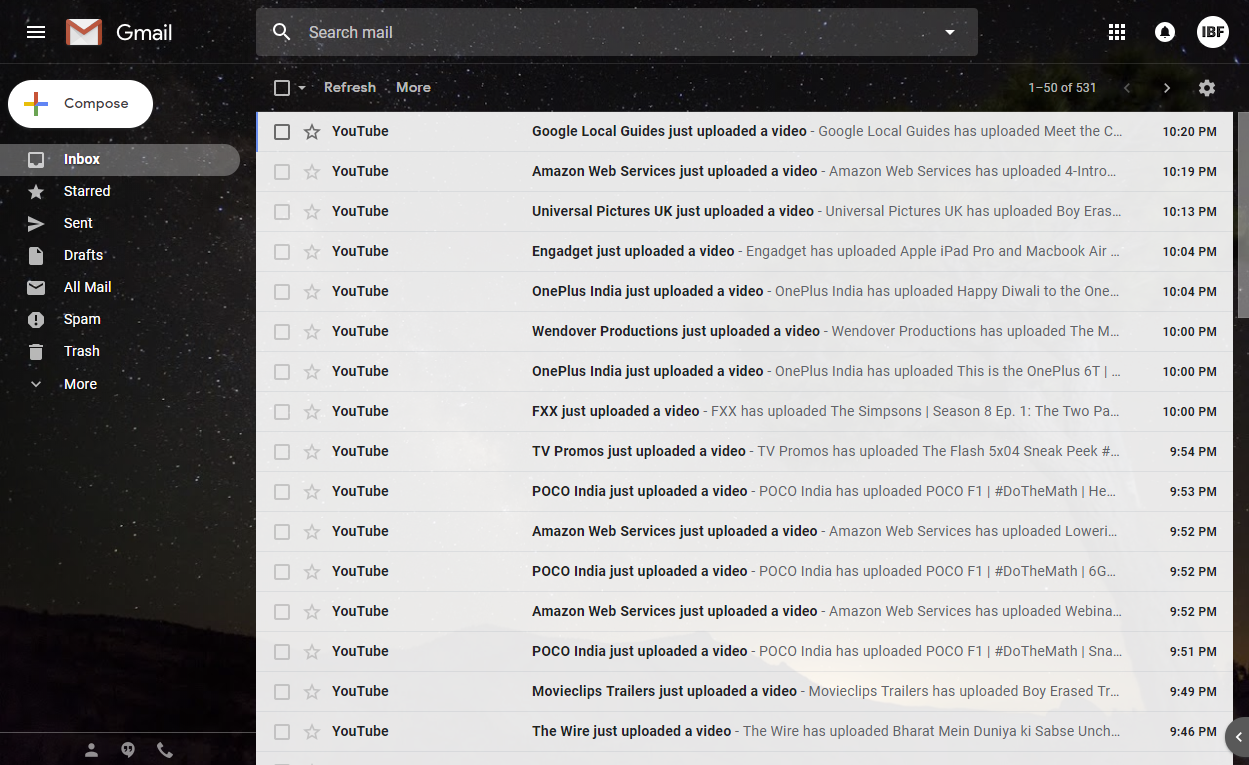Viewport: 1249px width, 765px height.
Task: Select the Google Local Guides email checkbox
Action: coord(282,131)
